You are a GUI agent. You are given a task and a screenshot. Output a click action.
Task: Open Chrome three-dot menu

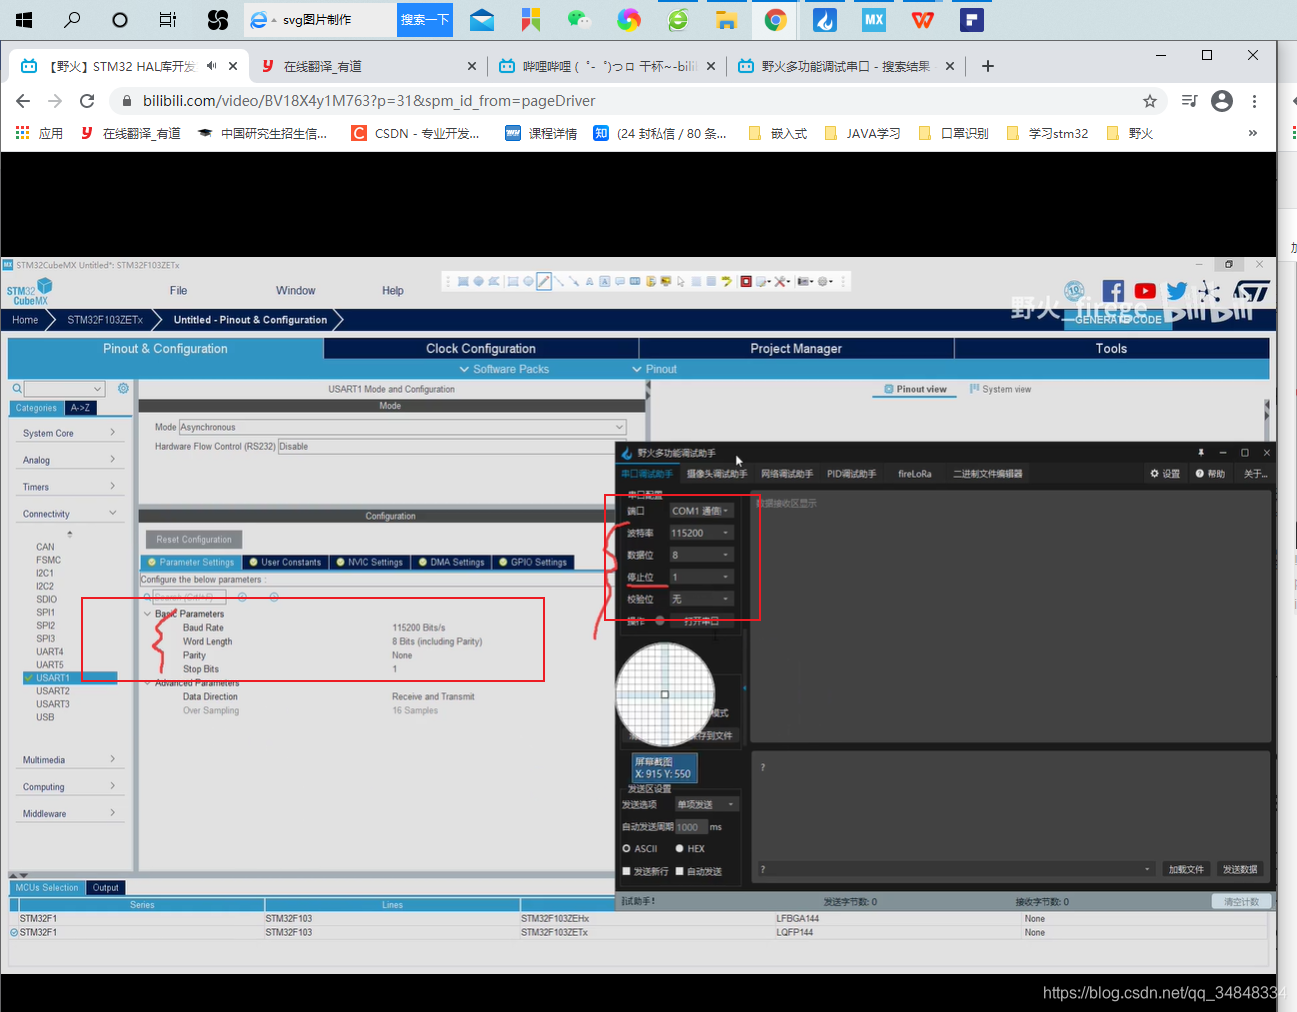click(x=1254, y=101)
